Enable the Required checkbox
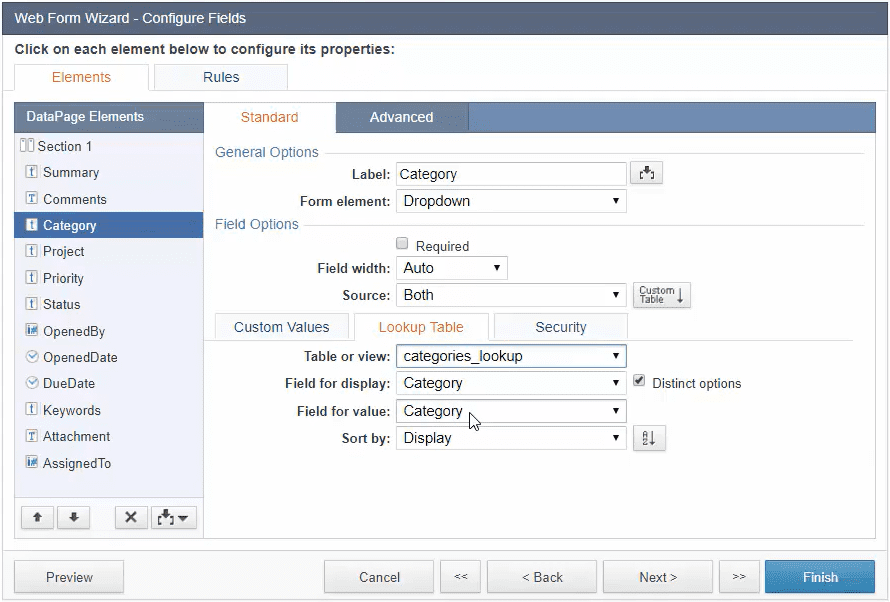This screenshot has width=890, height=602. (x=402, y=244)
